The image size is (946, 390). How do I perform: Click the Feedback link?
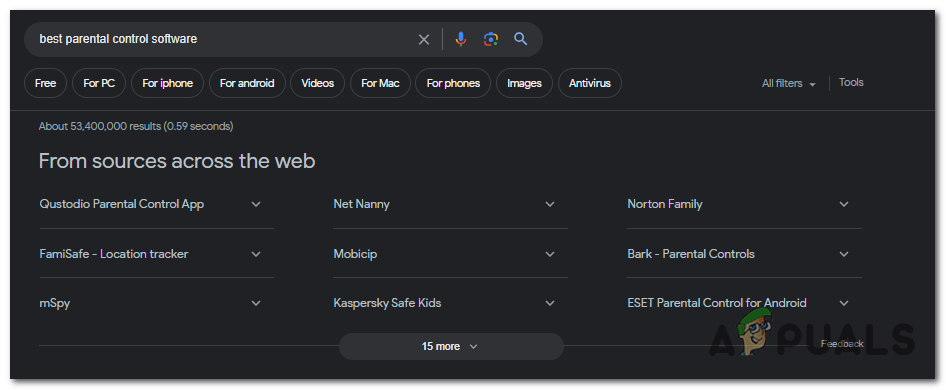(842, 344)
